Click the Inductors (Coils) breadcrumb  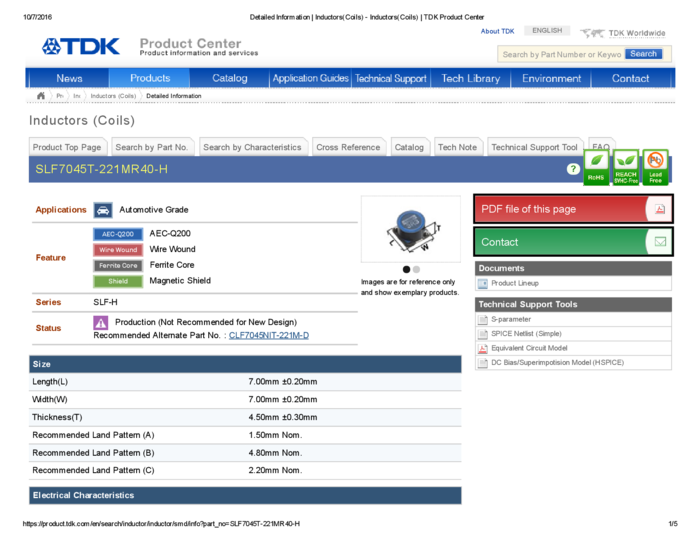(113, 96)
